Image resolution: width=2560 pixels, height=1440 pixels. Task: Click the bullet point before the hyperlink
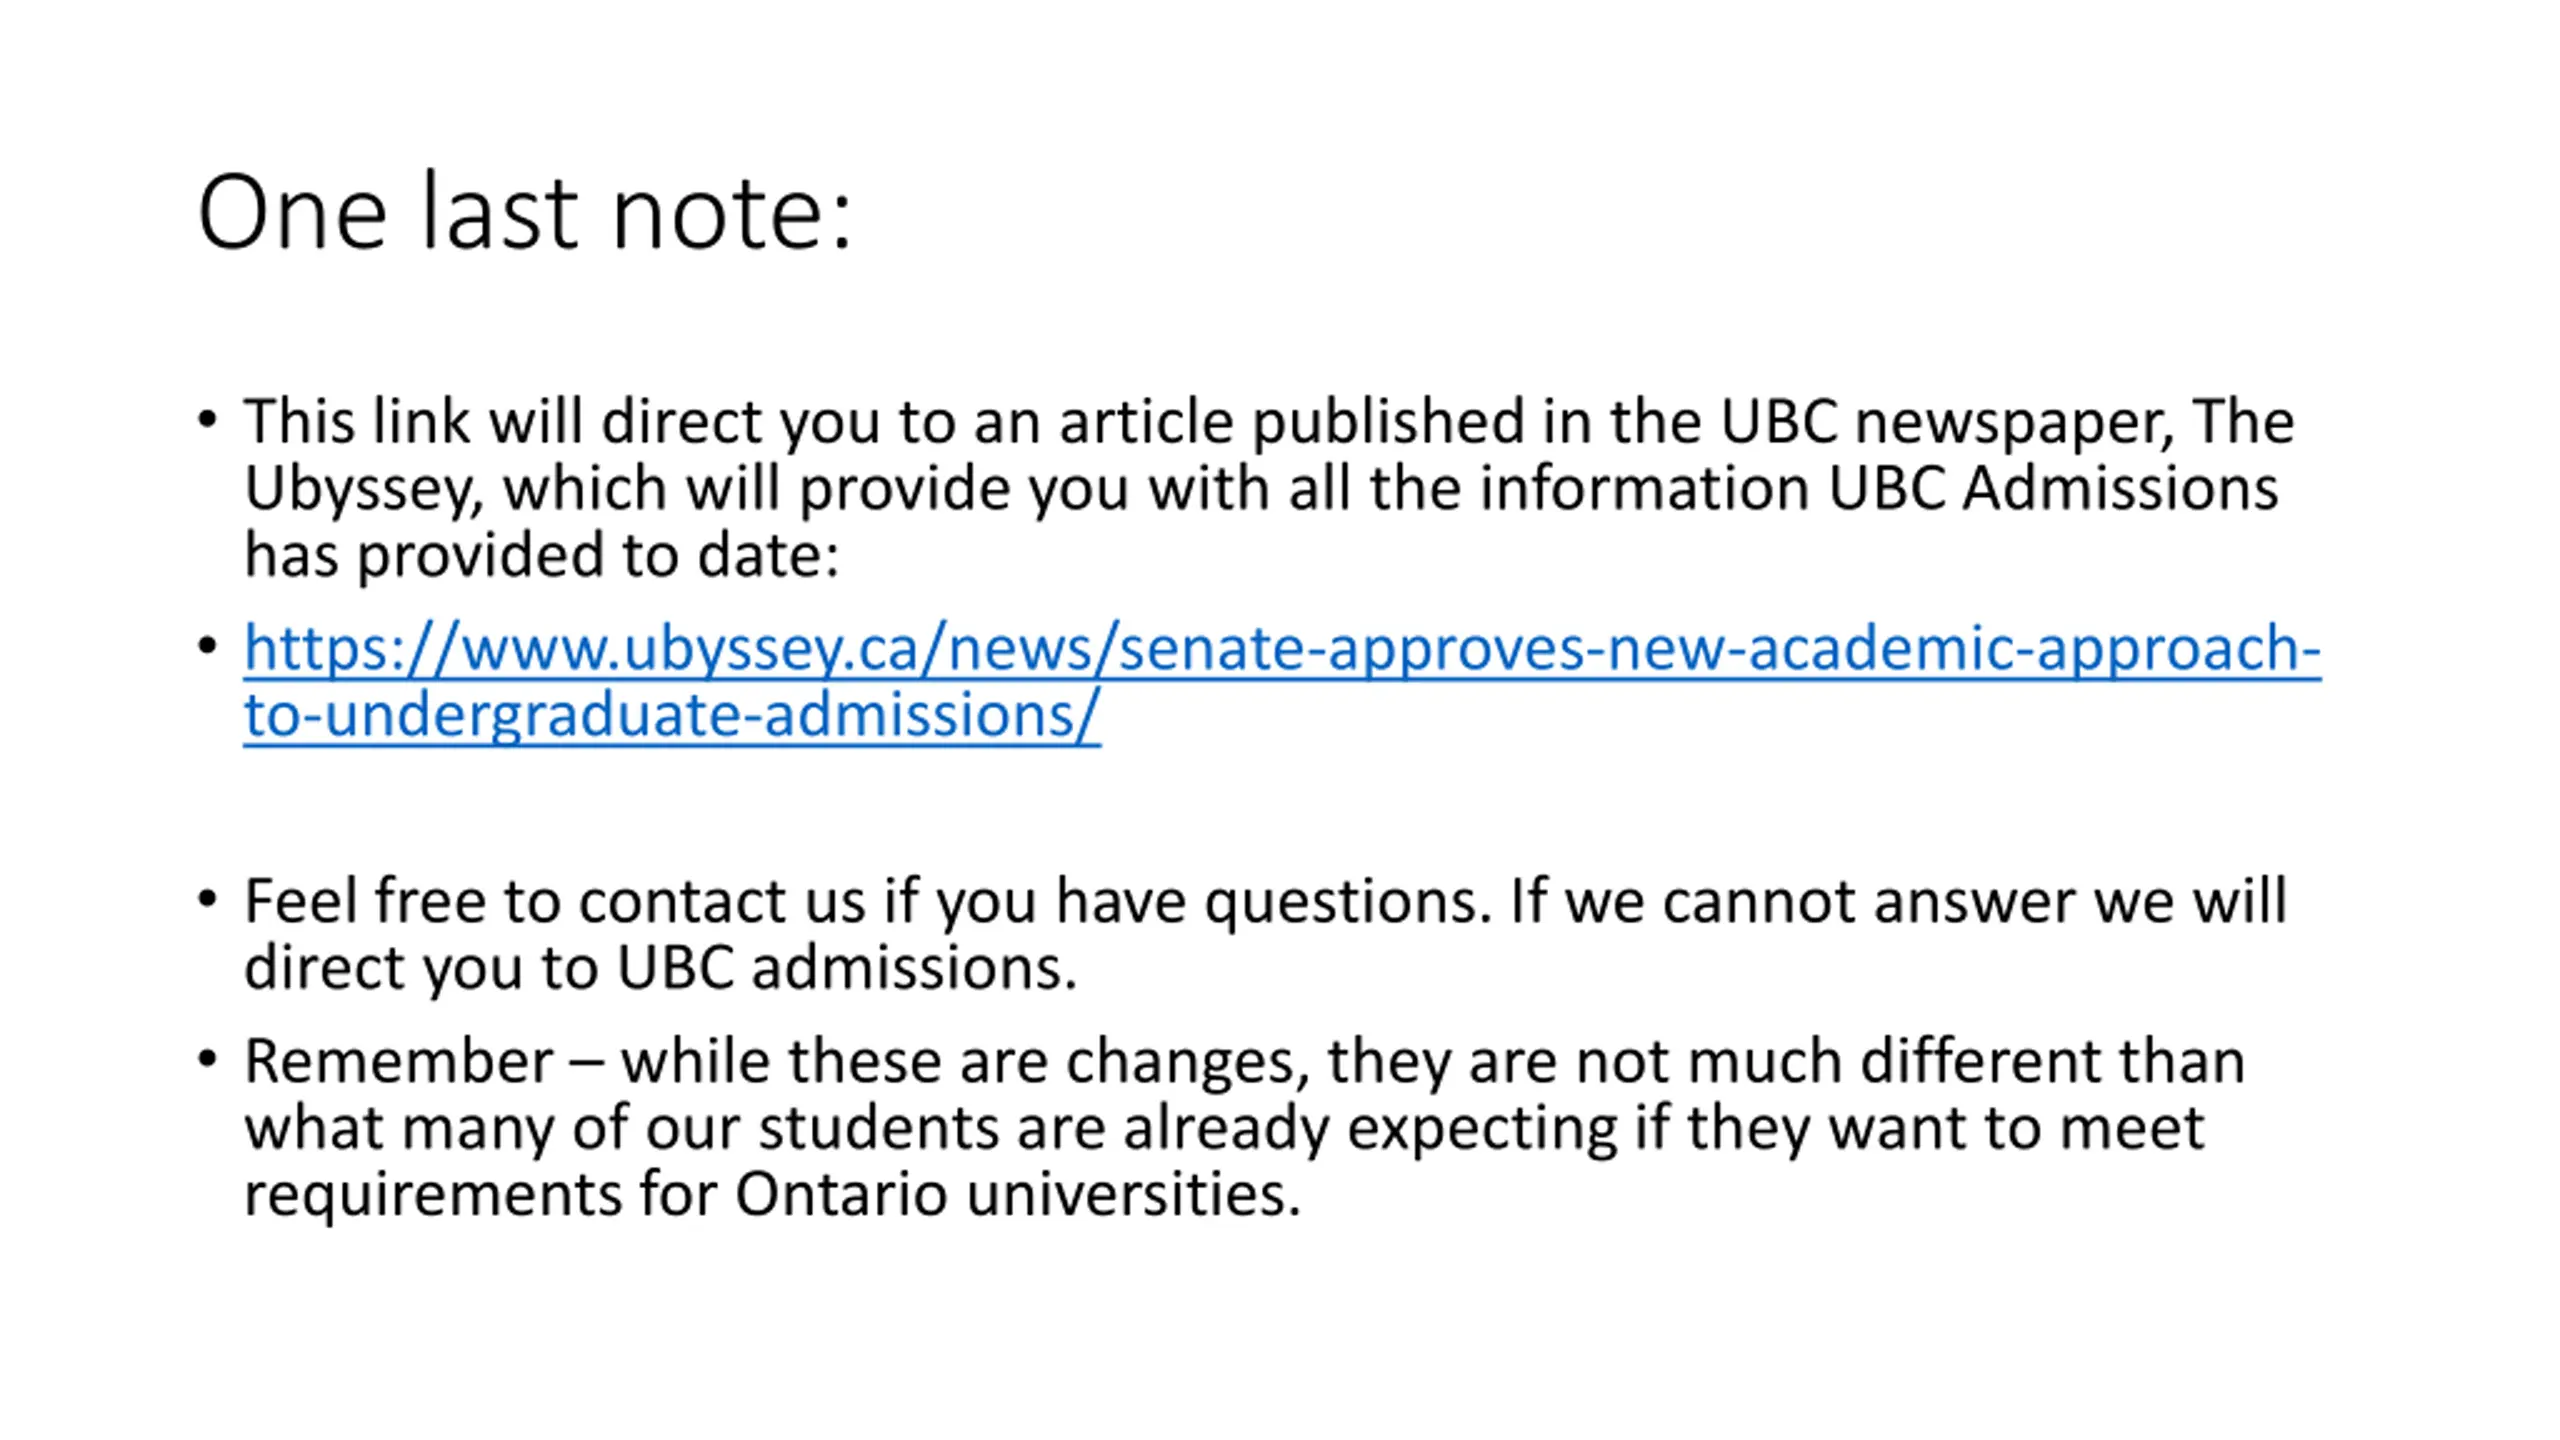pos(207,647)
